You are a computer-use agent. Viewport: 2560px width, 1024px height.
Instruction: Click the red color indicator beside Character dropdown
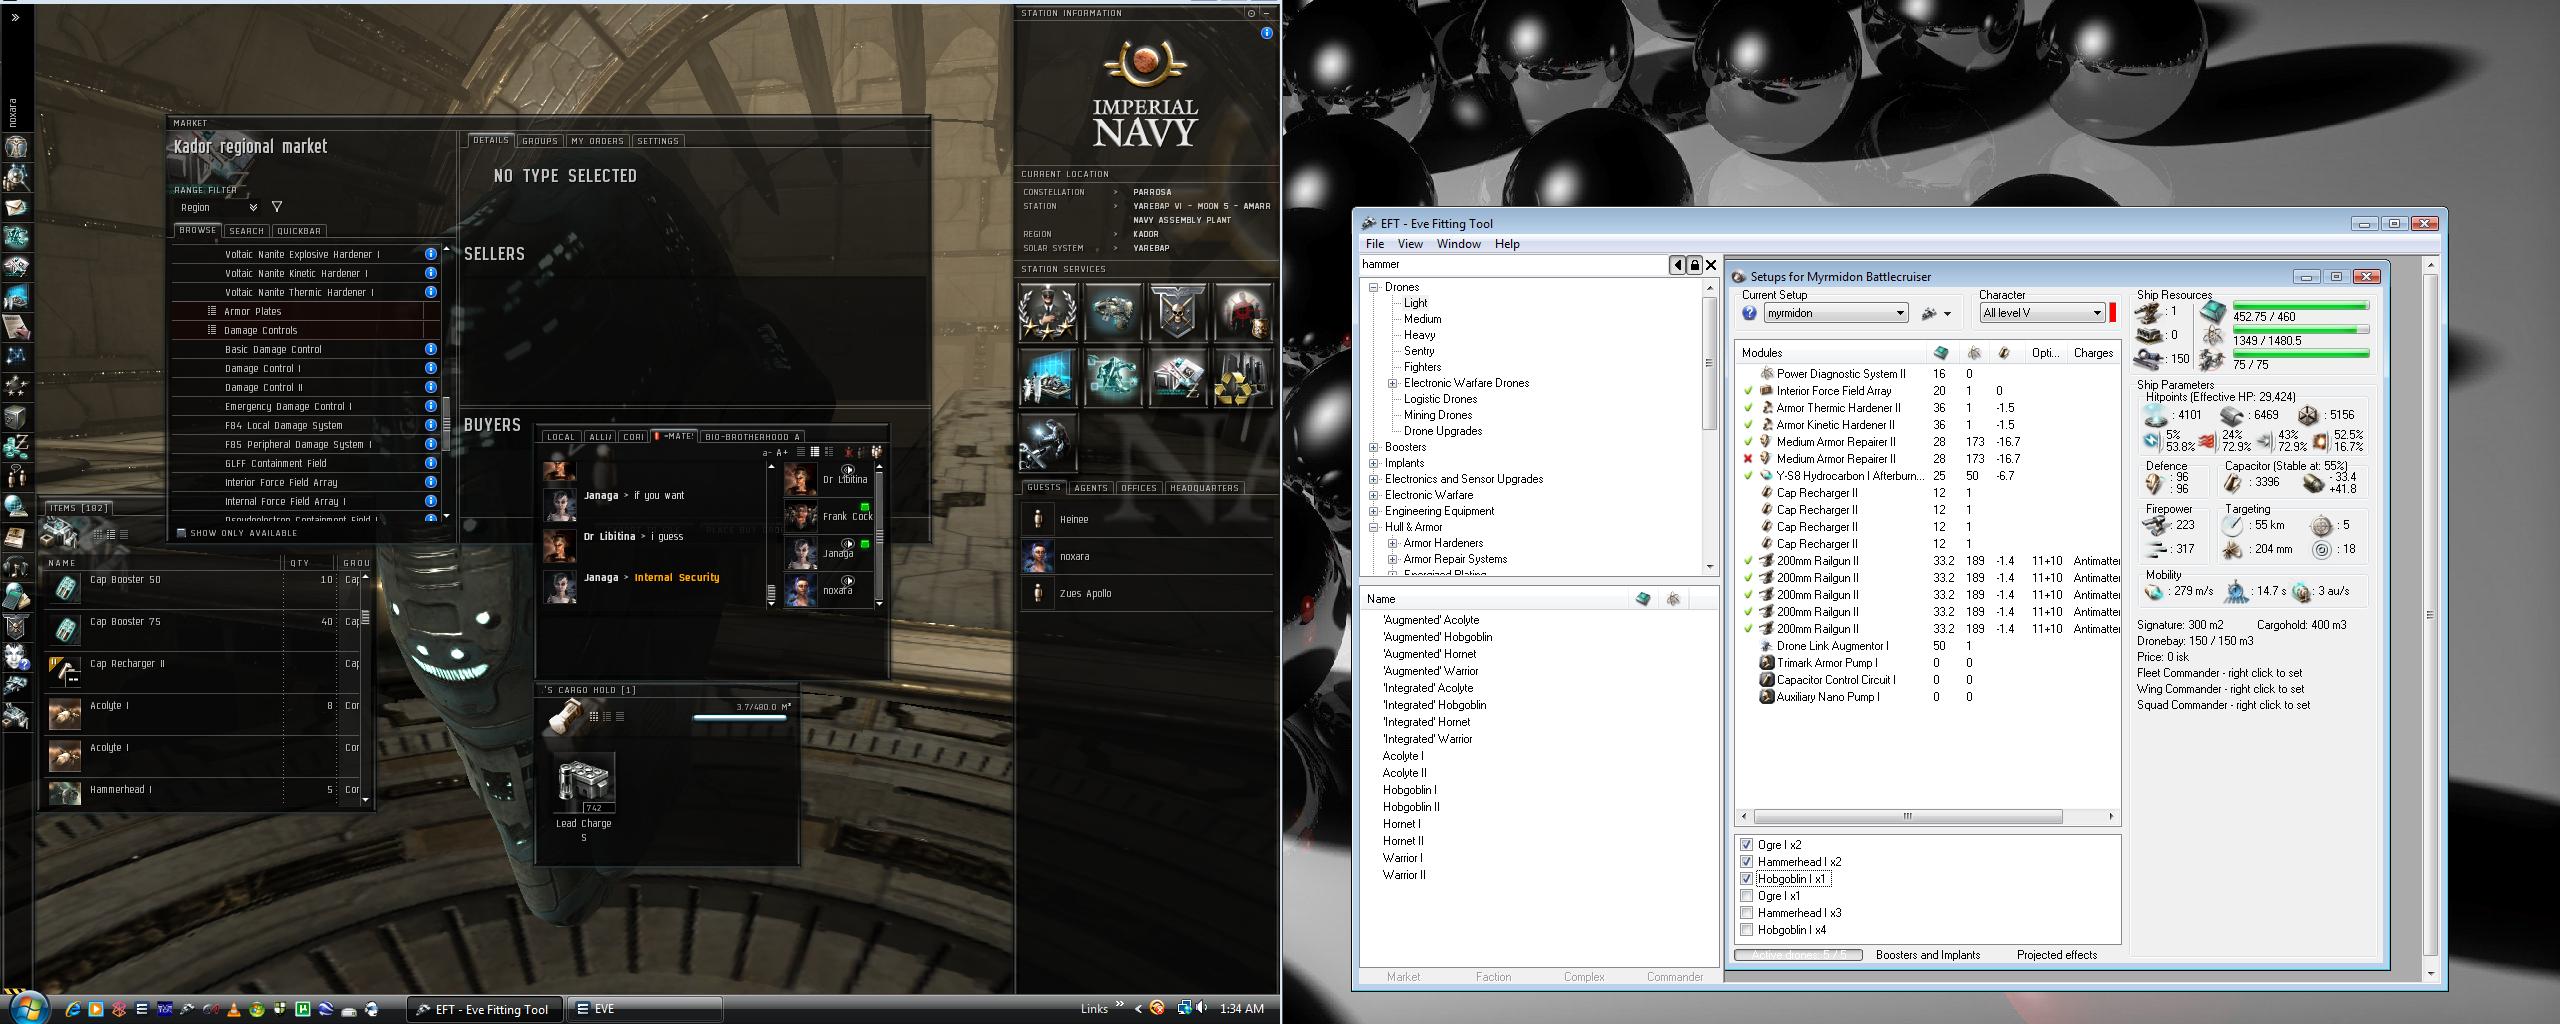click(x=2113, y=313)
